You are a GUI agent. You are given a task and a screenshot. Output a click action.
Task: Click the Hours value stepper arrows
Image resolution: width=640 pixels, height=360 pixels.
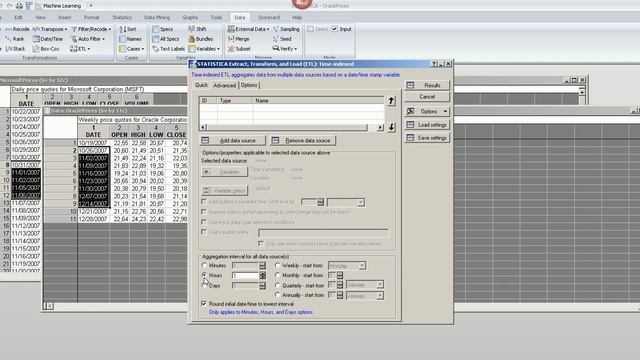click(262, 276)
